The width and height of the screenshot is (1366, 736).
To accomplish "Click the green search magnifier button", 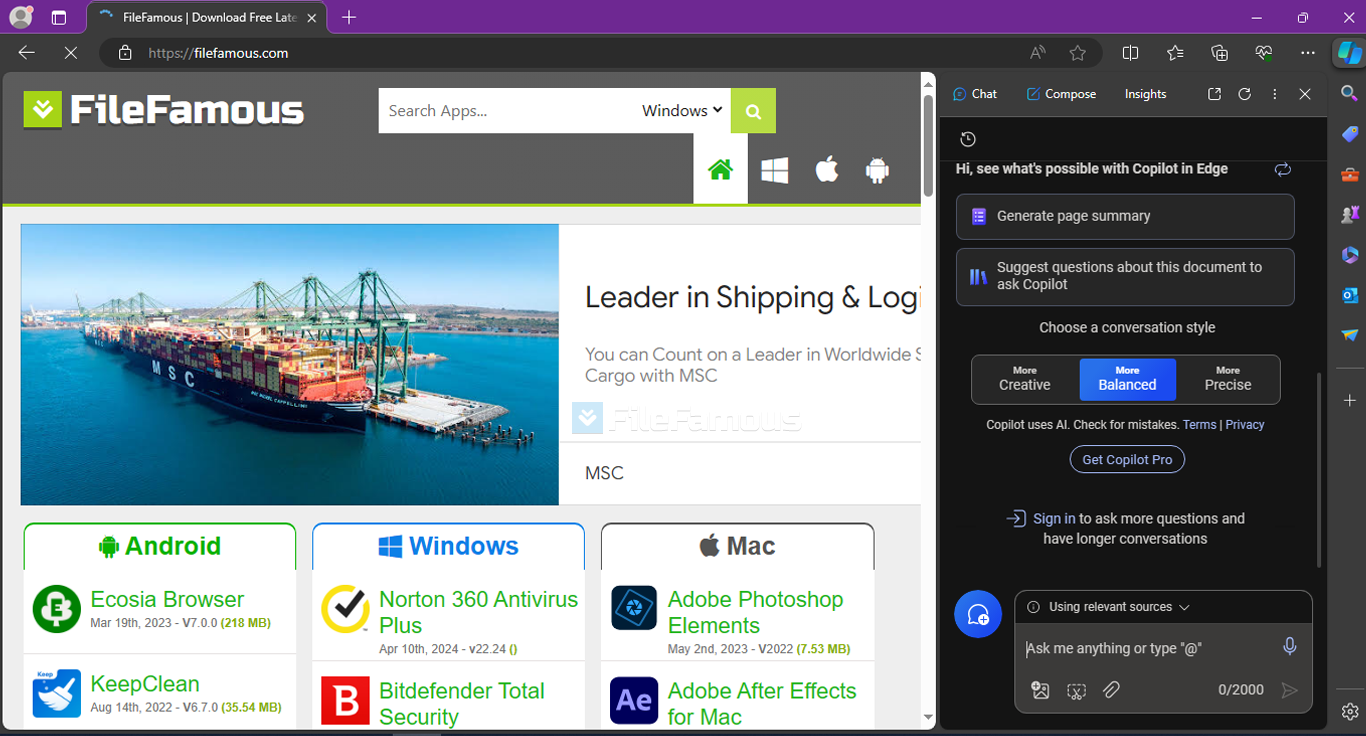I will (x=753, y=111).
